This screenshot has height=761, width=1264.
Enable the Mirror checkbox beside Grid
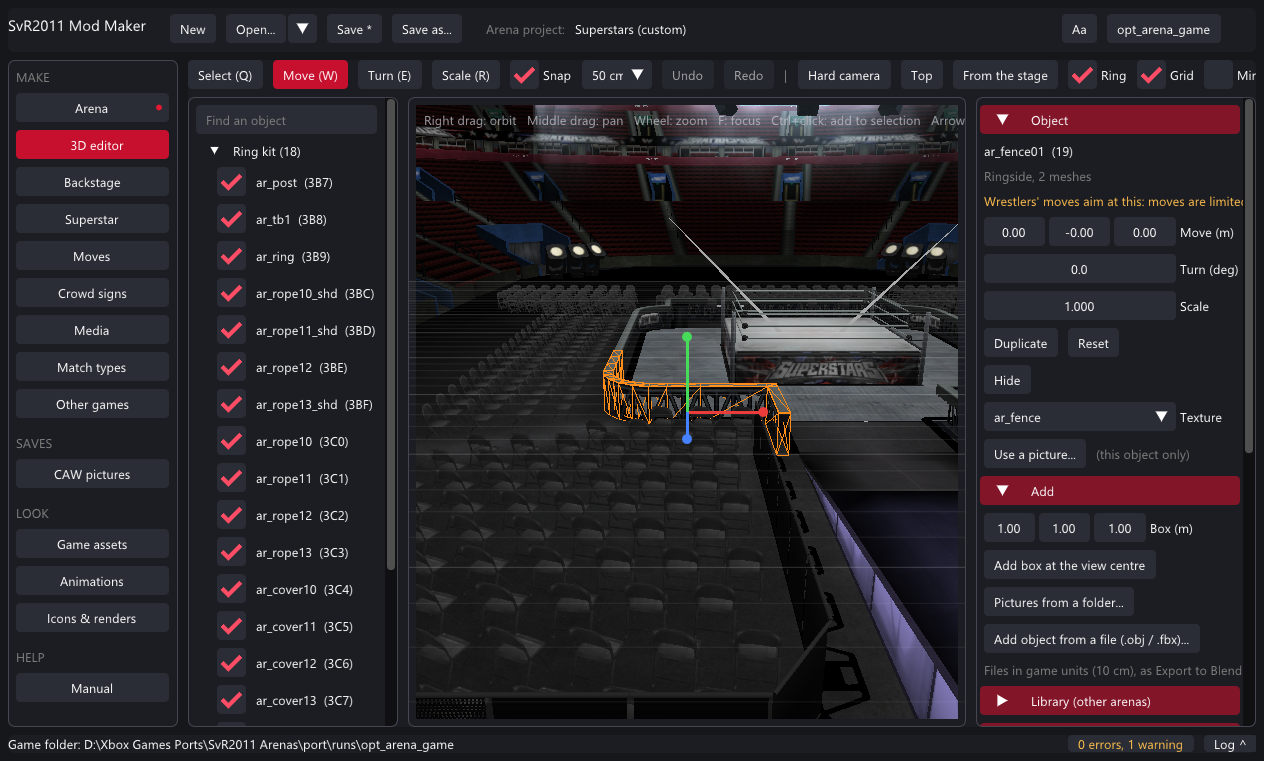pyautogui.click(x=1218, y=75)
